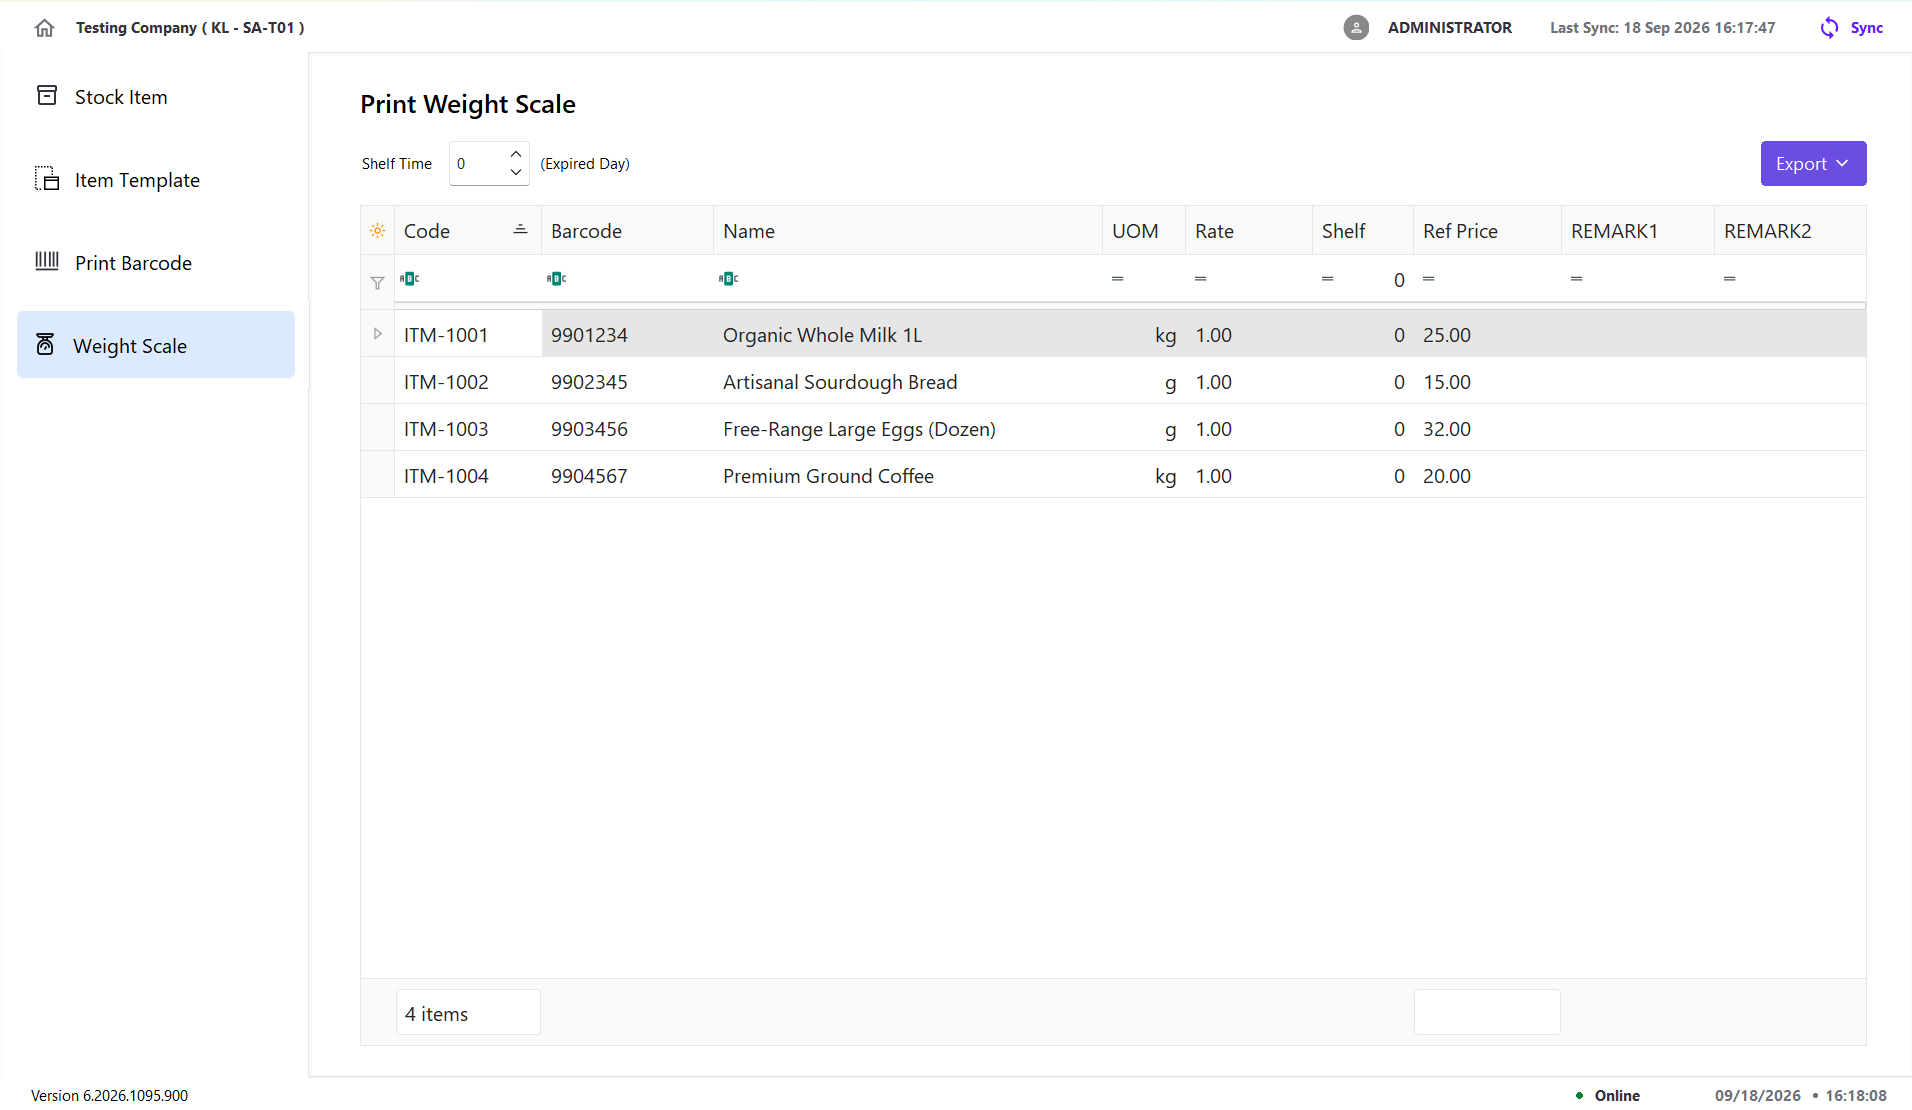Click the Testing Company title
Screen dimensions: 1912x1110
pos(190,28)
